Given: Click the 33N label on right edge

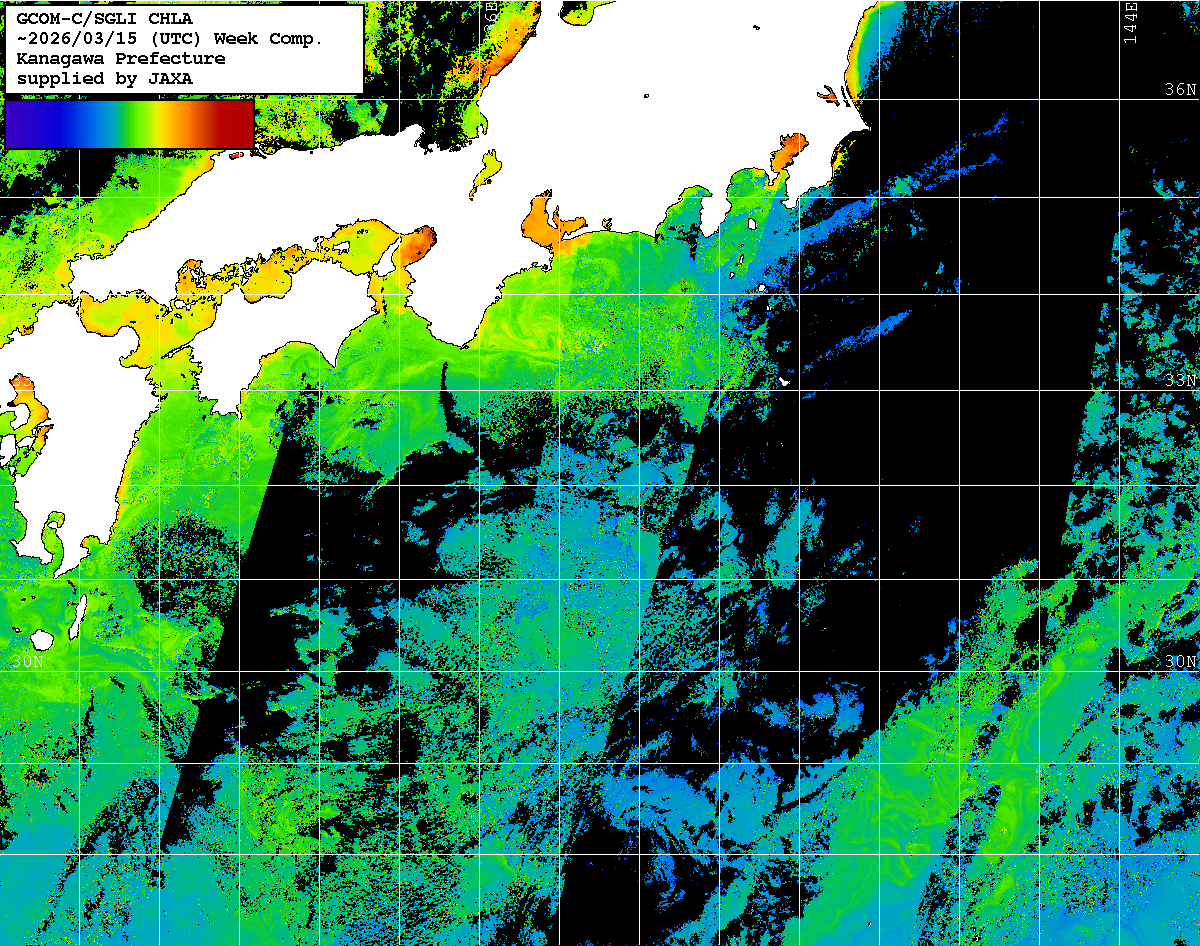Looking at the screenshot, I should click(x=1180, y=380).
